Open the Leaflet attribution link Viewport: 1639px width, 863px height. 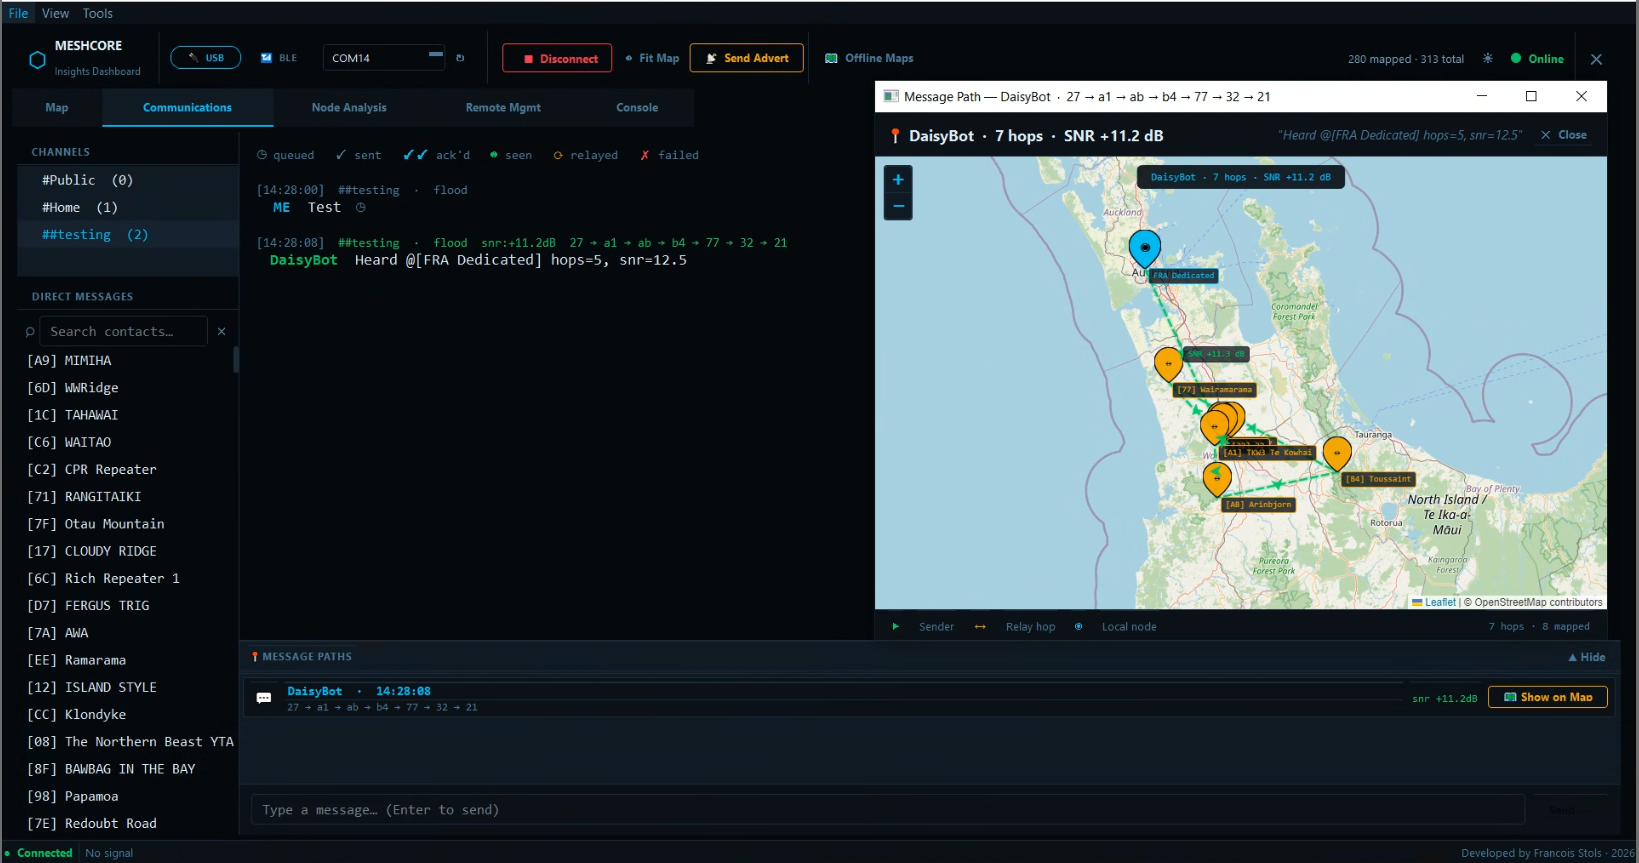tap(1440, 602)
